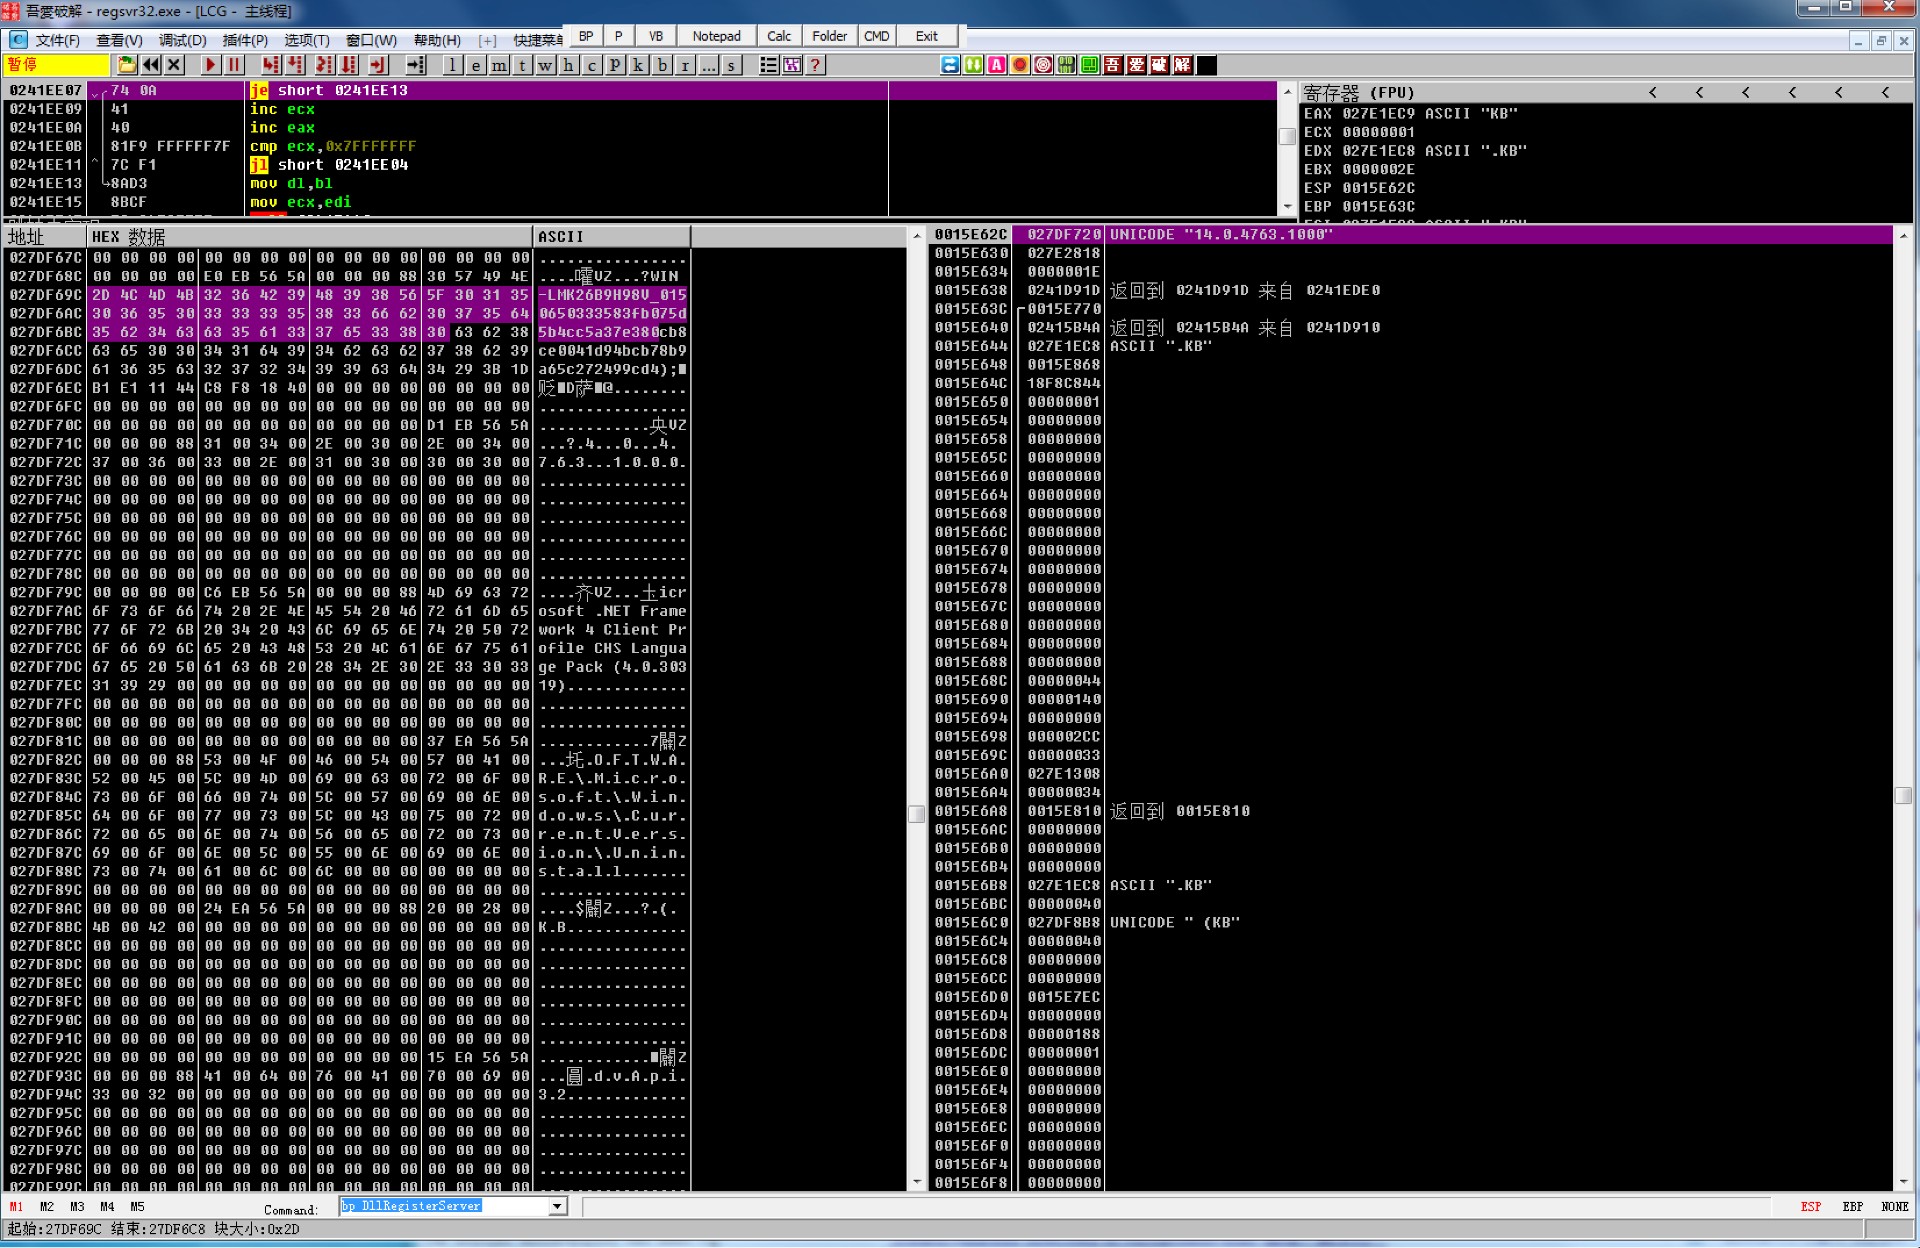1920x1248 pixels.
Task: Open the Memory map 'm' icon
Action: [499, 65]
